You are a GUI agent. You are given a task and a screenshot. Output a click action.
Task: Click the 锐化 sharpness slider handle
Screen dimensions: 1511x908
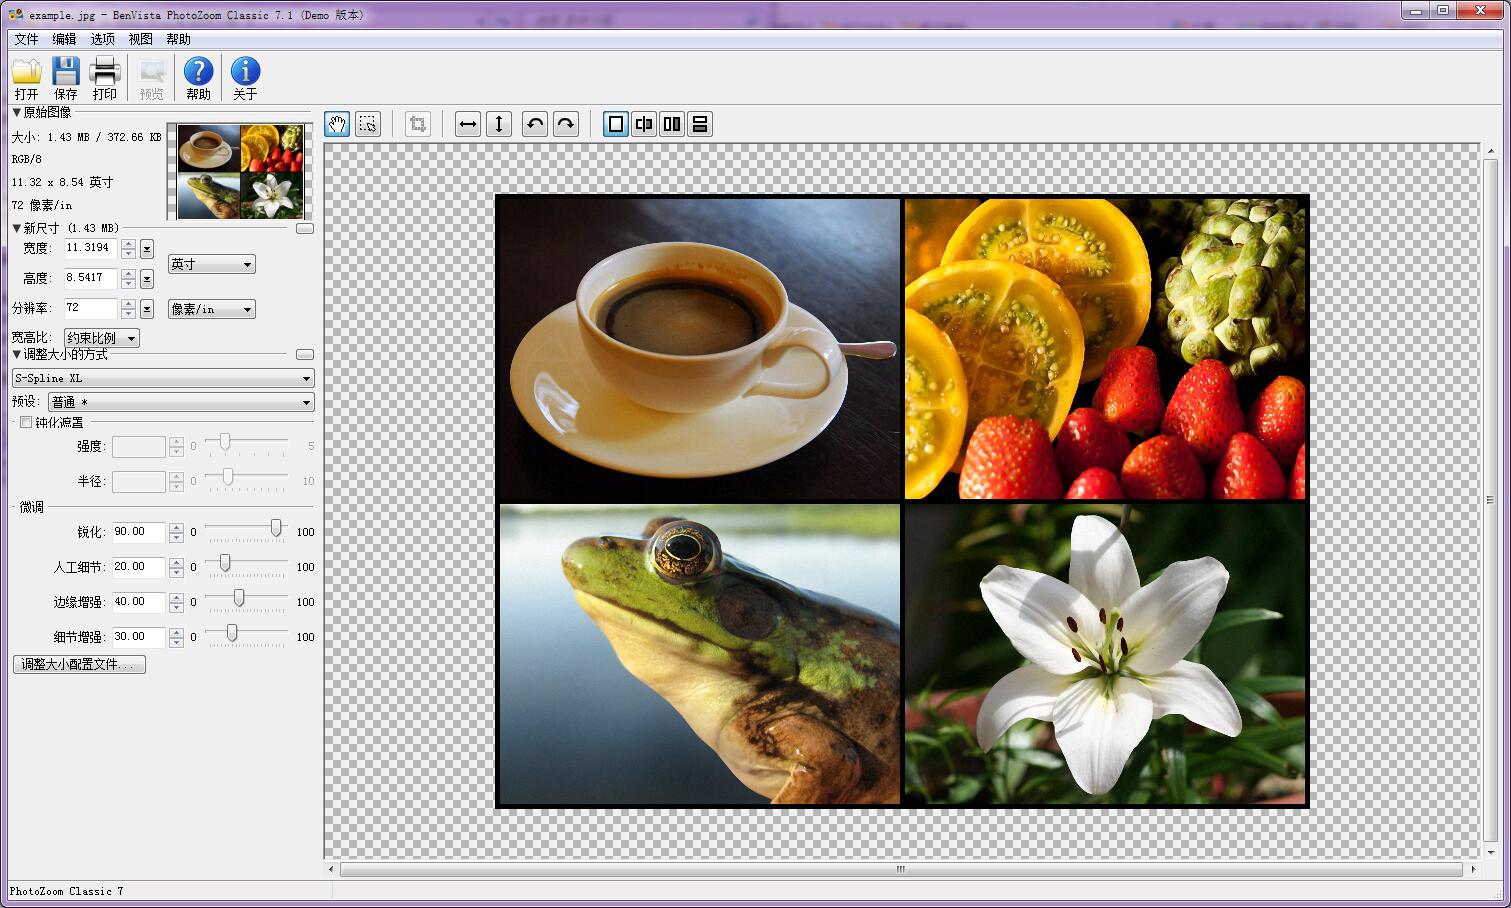point(276,528)
